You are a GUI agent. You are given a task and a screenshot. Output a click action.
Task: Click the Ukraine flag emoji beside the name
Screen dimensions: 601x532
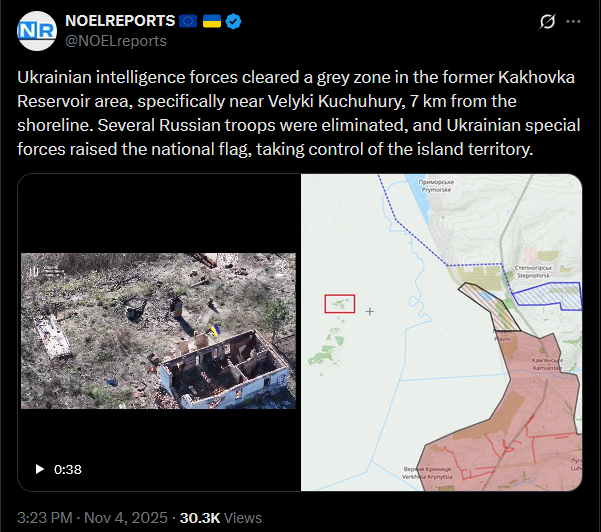pyautogui.click(x=212, y=21)
